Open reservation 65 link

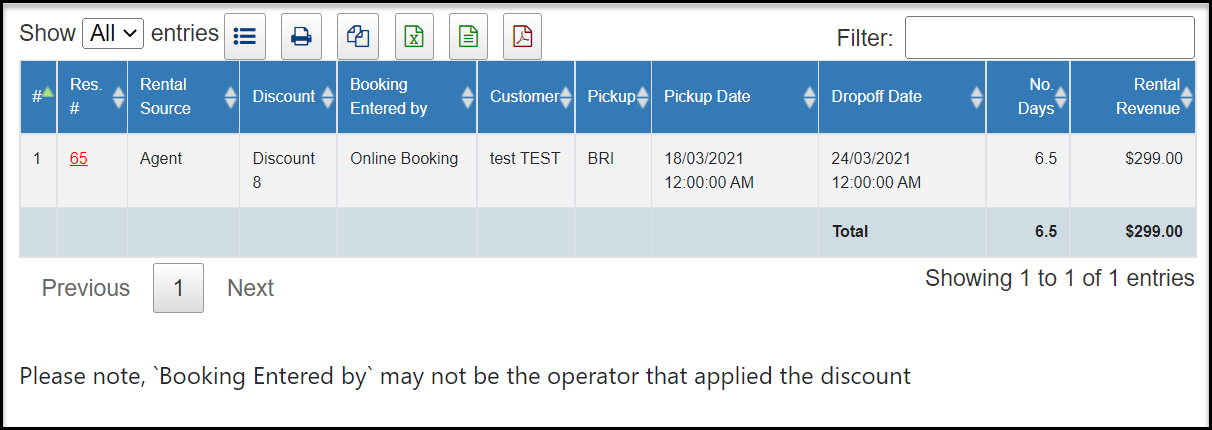click(79, 158)
